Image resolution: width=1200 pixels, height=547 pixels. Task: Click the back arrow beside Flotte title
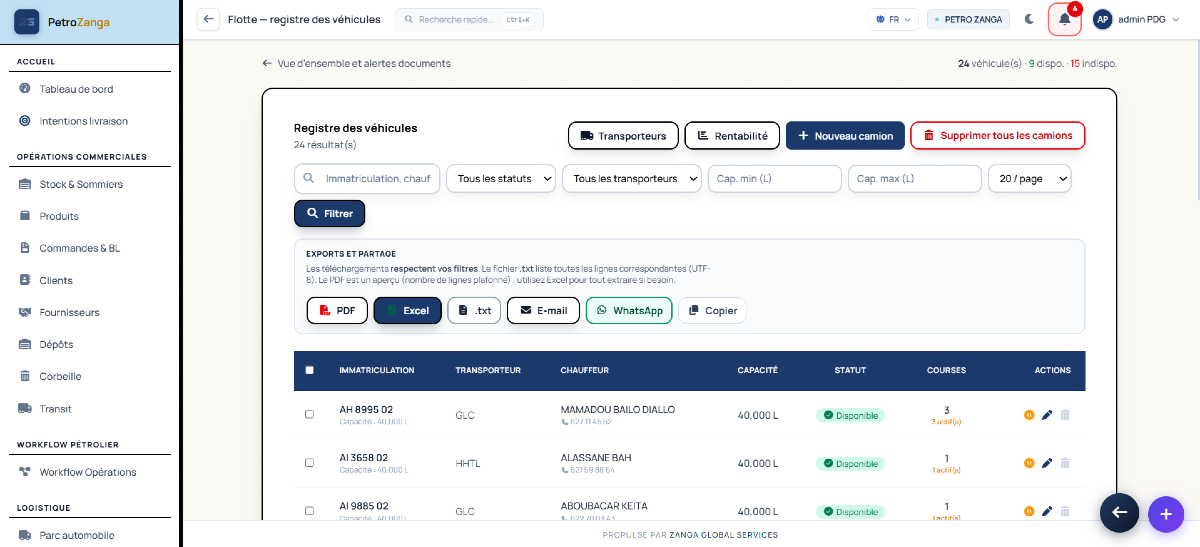click(208, 19)
